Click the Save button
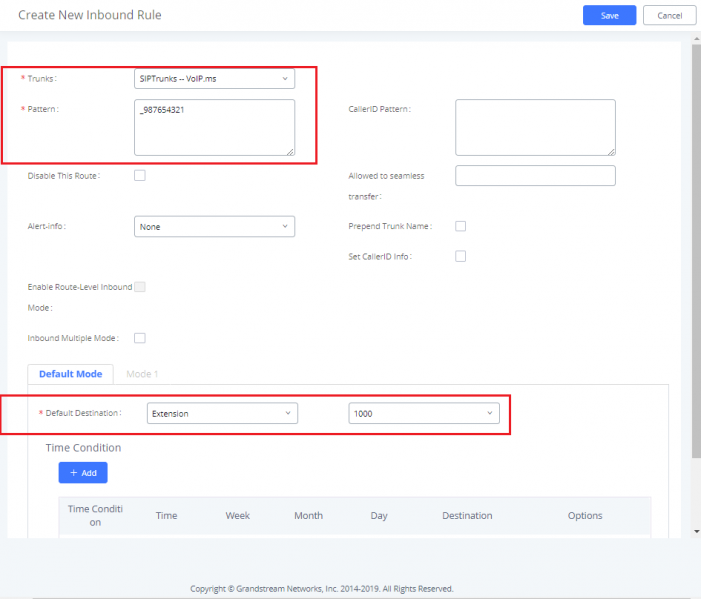The width and height of the screenshot is (701, 599). (x=609, y=15)
